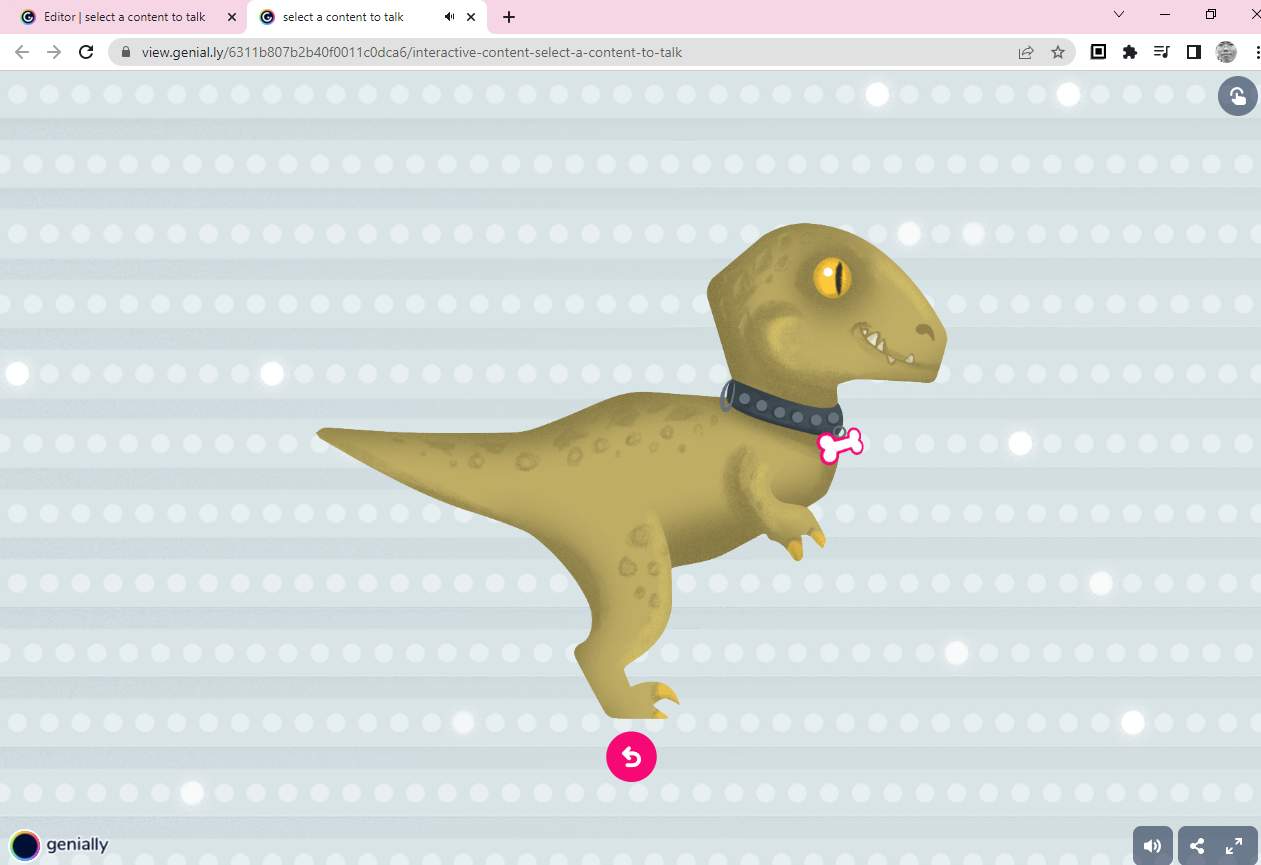
Task: Select the active 'select a content to talk' tab
Action: [x=343, y=17]
